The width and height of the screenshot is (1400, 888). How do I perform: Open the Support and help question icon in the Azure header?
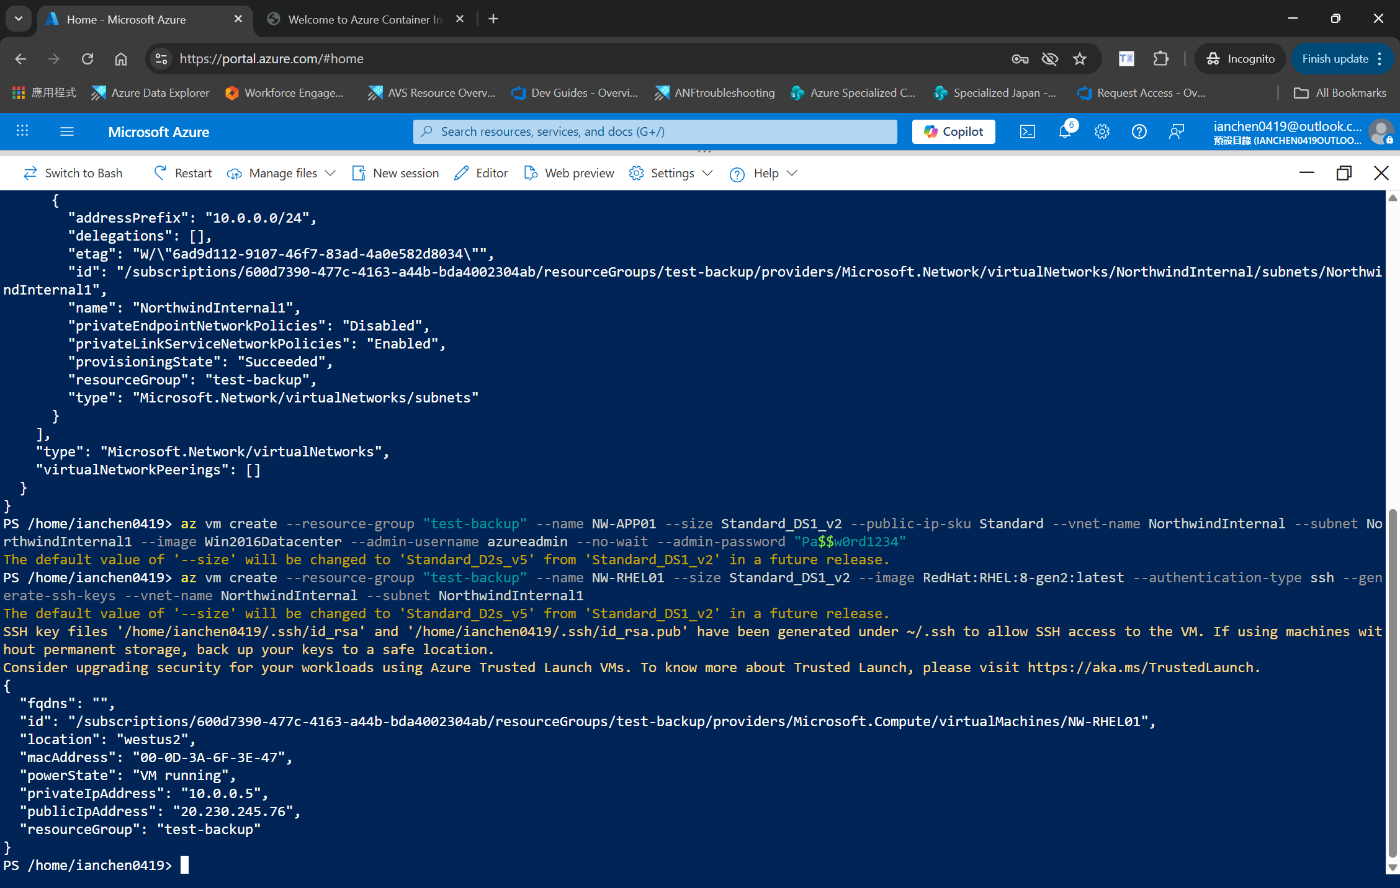coord(1139,131)
